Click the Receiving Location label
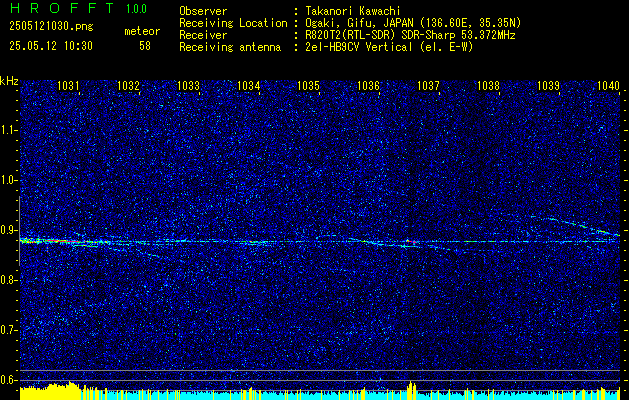 233,23
